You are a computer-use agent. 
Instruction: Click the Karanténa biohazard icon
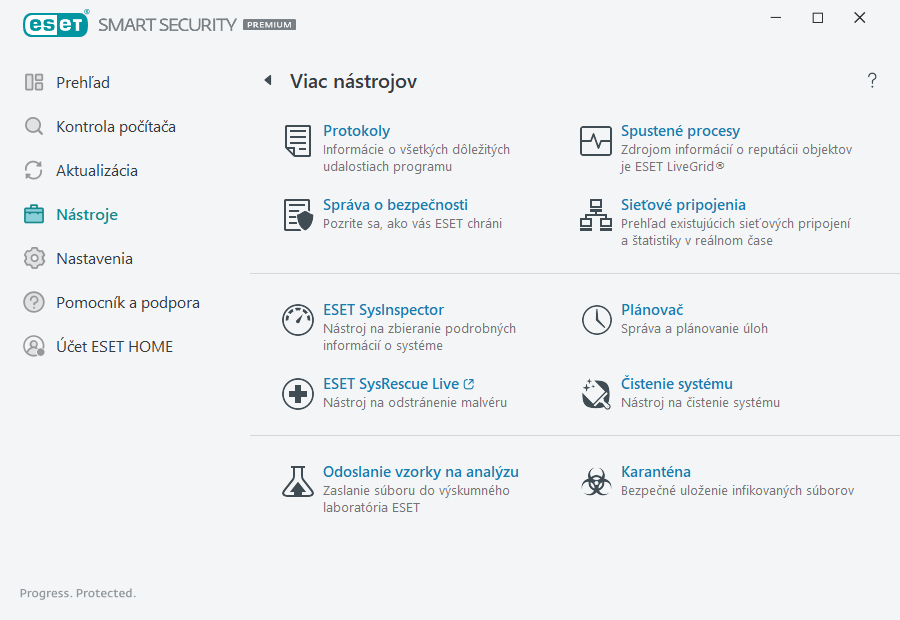pyautogui.click(x=596, y=482)
